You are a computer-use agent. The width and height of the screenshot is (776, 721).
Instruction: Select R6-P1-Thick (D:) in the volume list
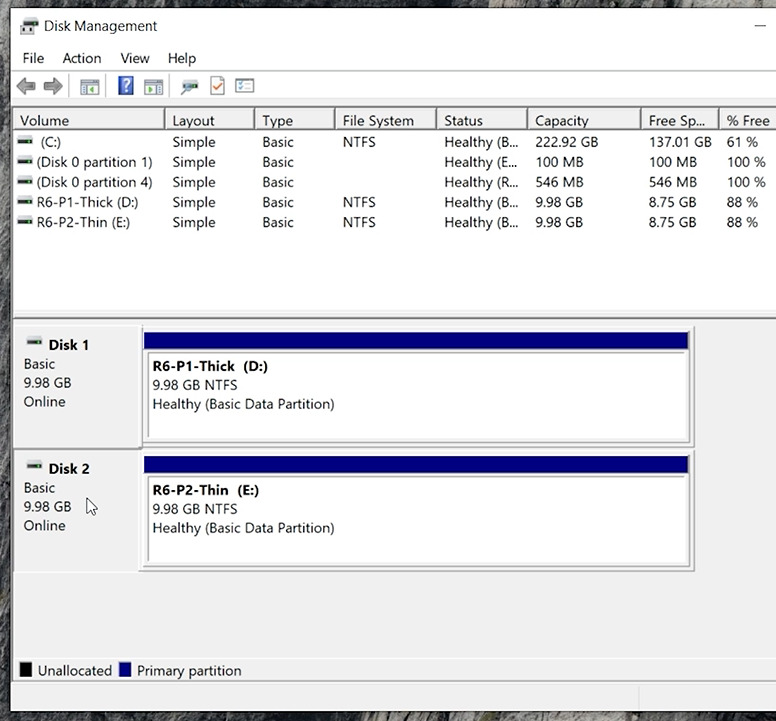pos(394,202)
